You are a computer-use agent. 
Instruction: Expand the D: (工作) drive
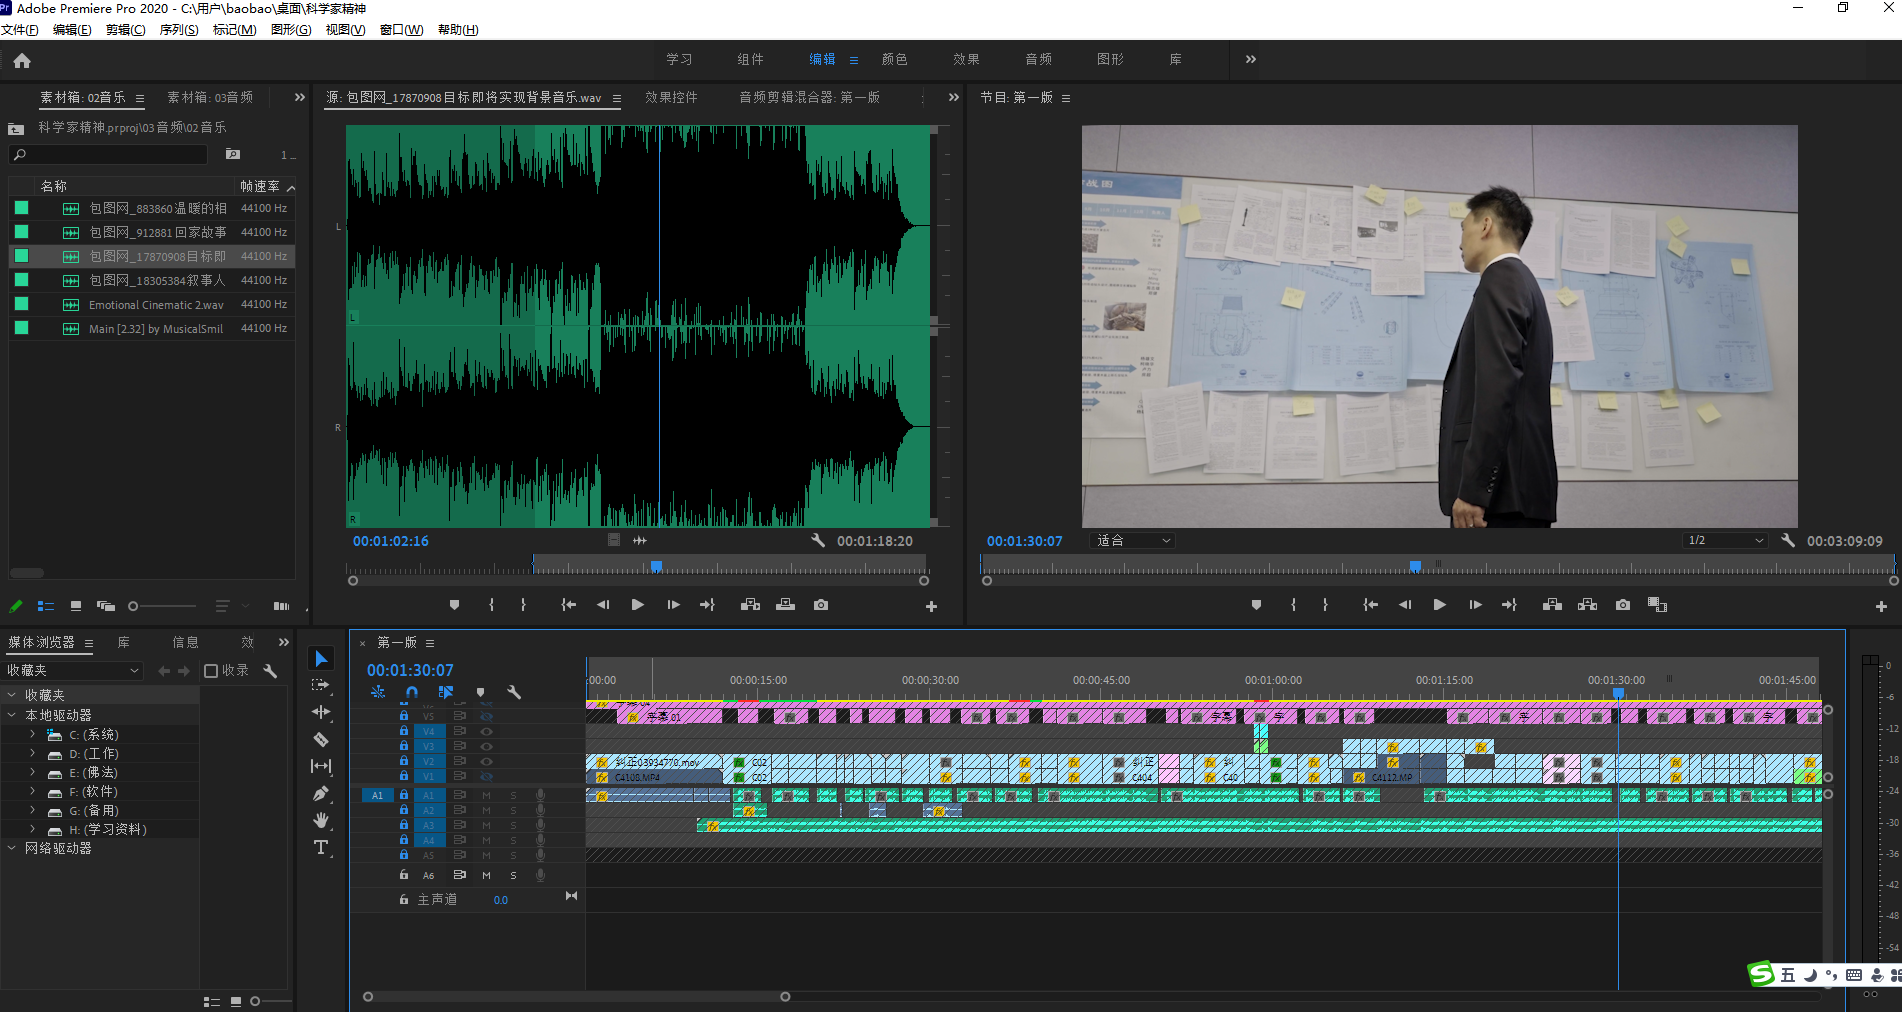coord(33,753)
